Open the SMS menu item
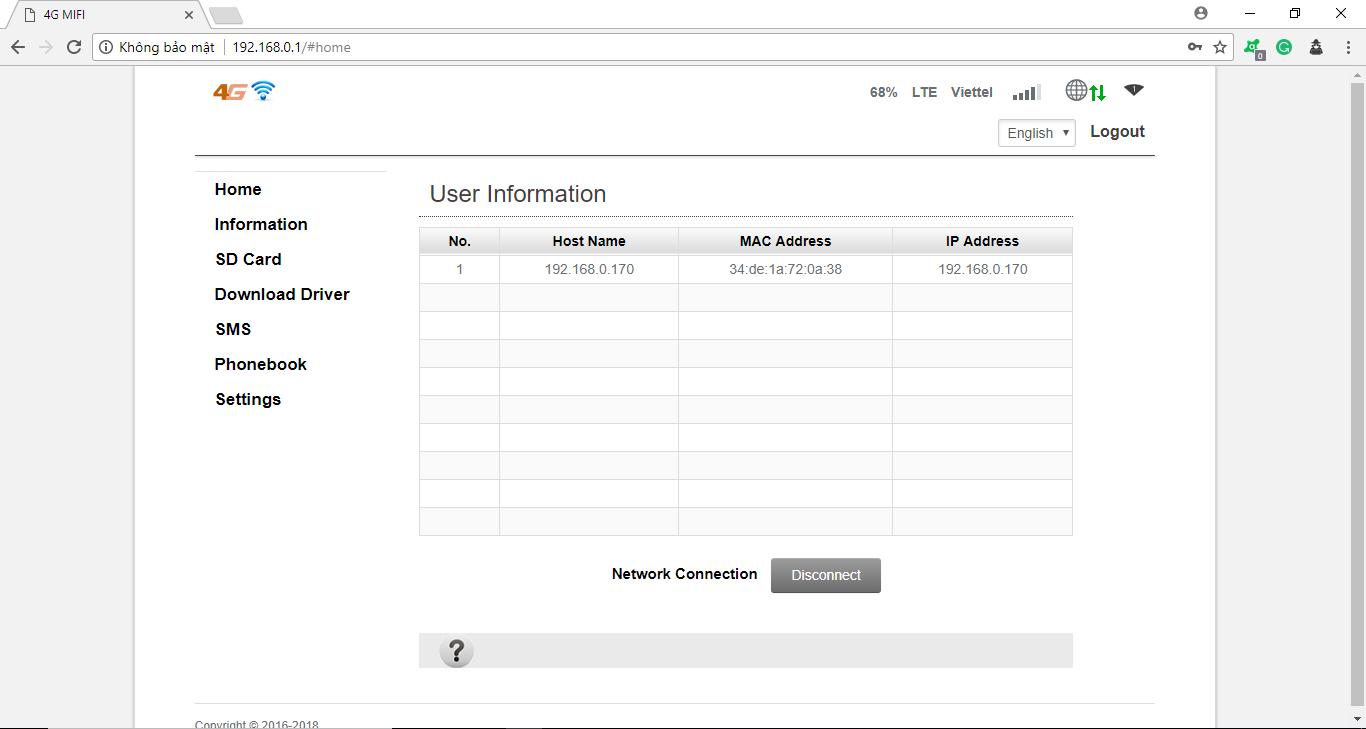Image resolution: width=1366 pixels, height=729 pixels. (233, 330)
